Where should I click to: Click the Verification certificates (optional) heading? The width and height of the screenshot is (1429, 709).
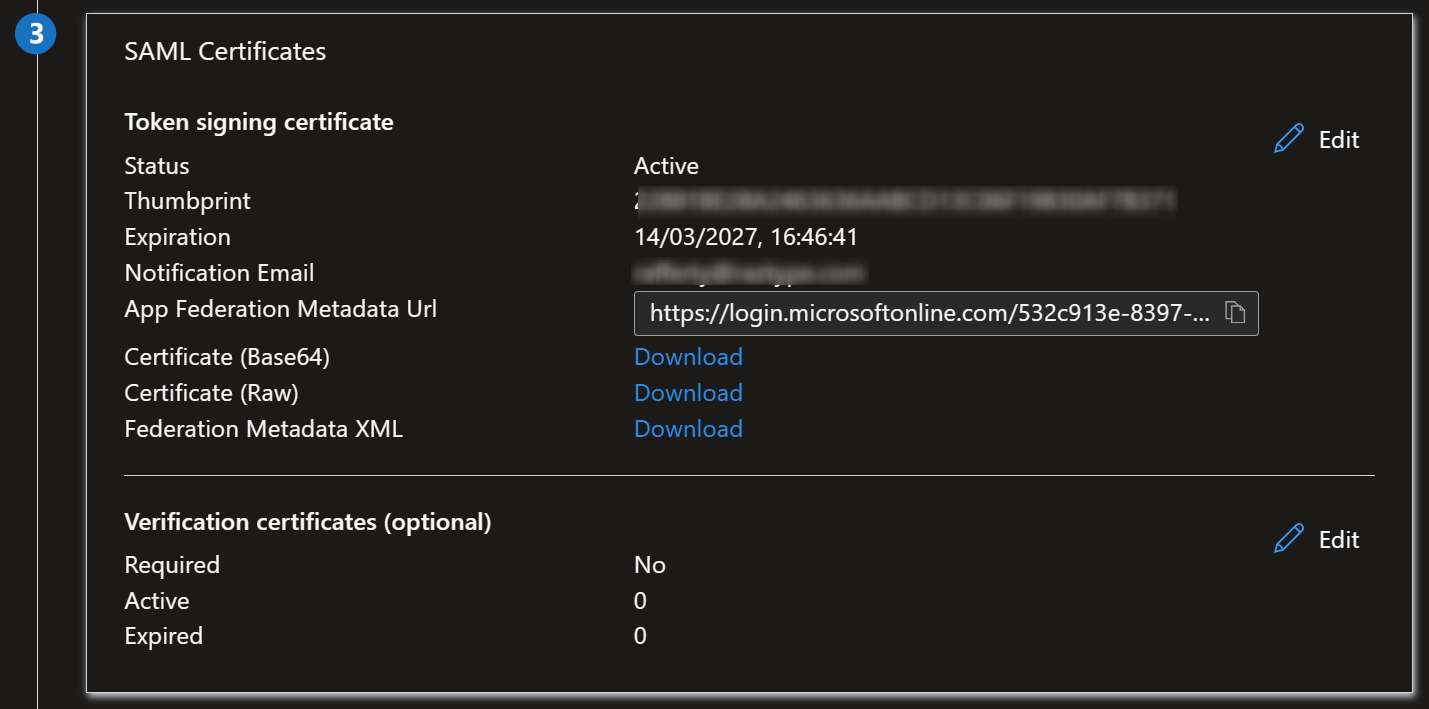click(x=307, y=522)
